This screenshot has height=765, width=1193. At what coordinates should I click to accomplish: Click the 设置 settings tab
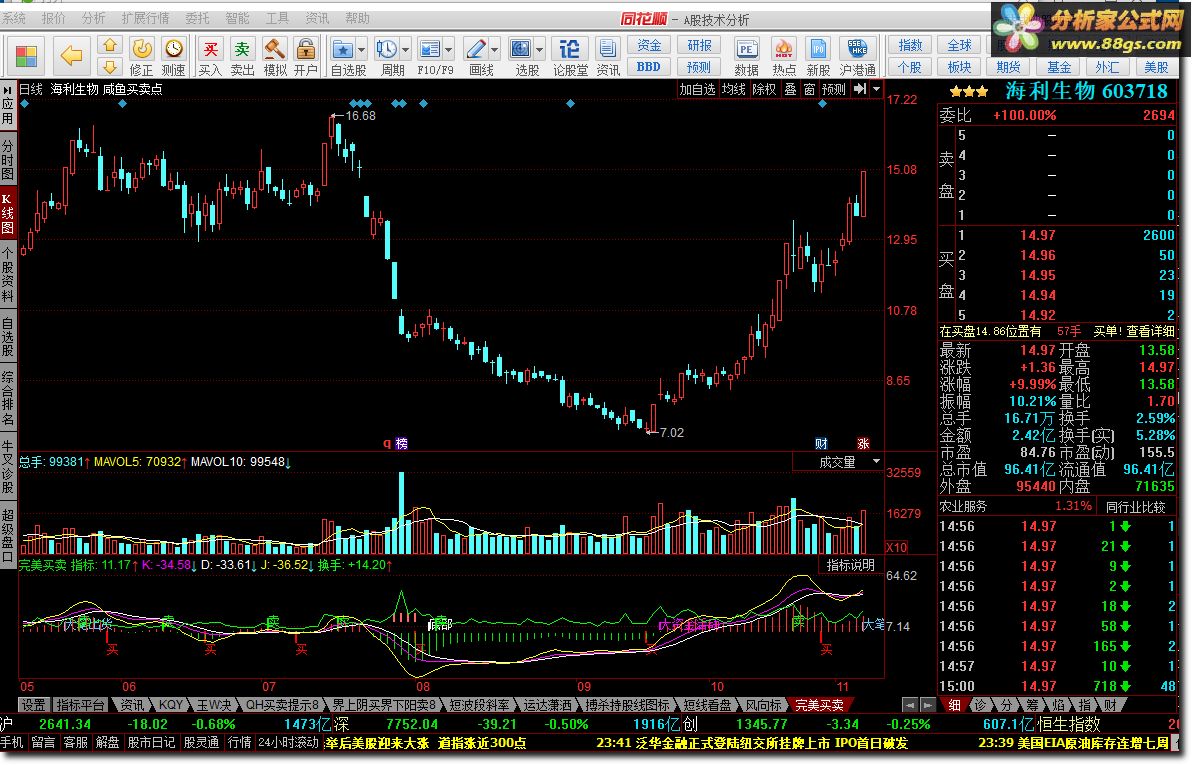click(x=33, y=705)
